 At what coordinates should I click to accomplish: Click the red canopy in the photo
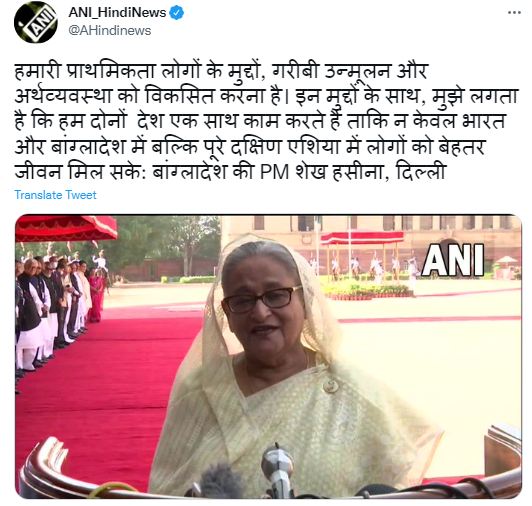pyautogui.click(x=66, y=228)
